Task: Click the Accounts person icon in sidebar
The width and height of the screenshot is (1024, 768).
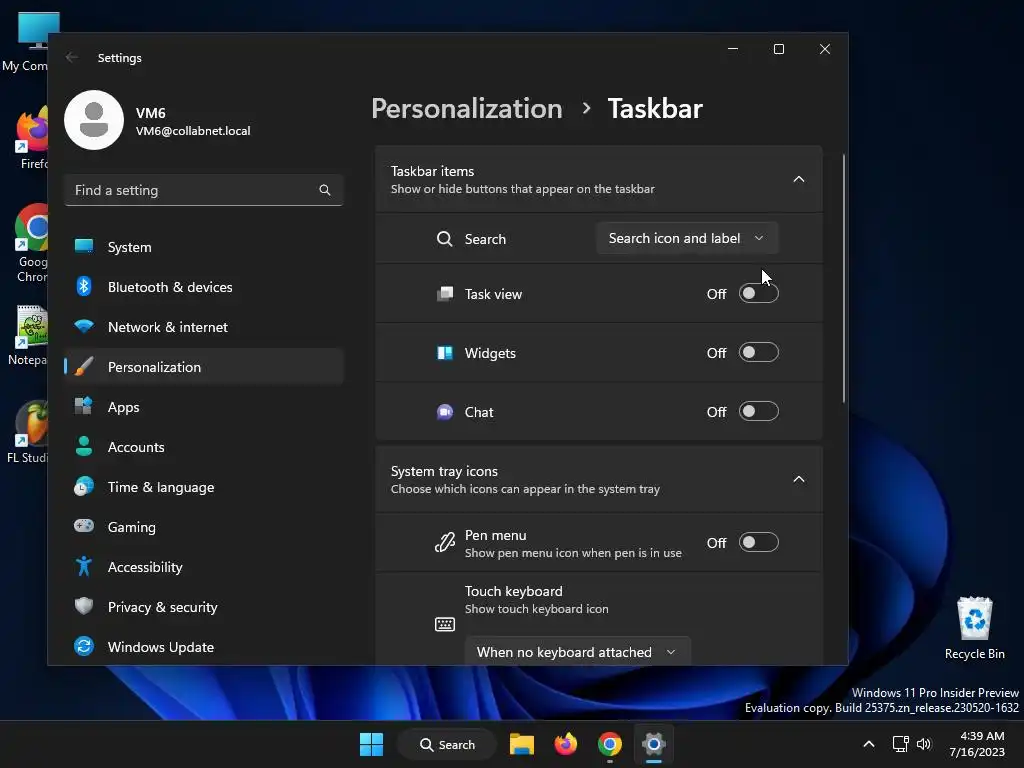Action: tap(84, 446)
